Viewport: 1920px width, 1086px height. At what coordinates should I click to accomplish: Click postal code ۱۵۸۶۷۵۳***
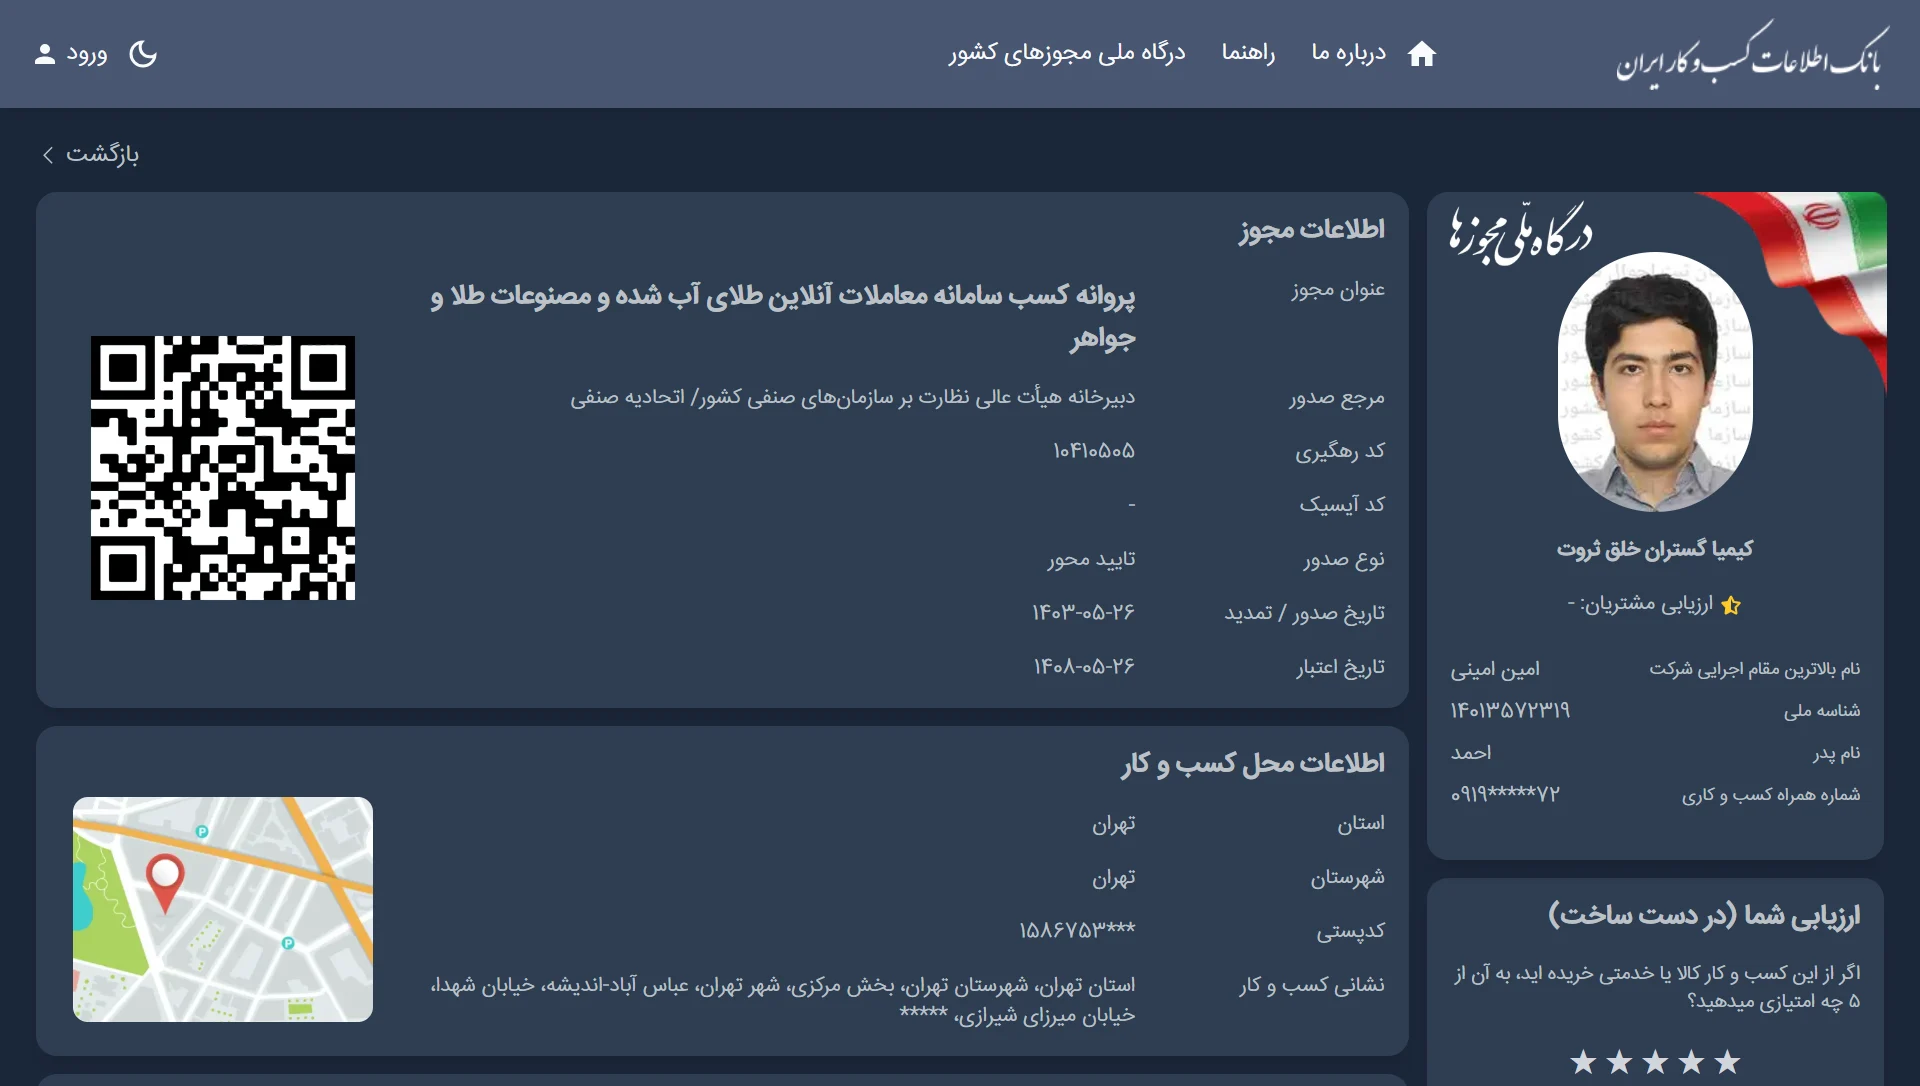(1077, 930)
